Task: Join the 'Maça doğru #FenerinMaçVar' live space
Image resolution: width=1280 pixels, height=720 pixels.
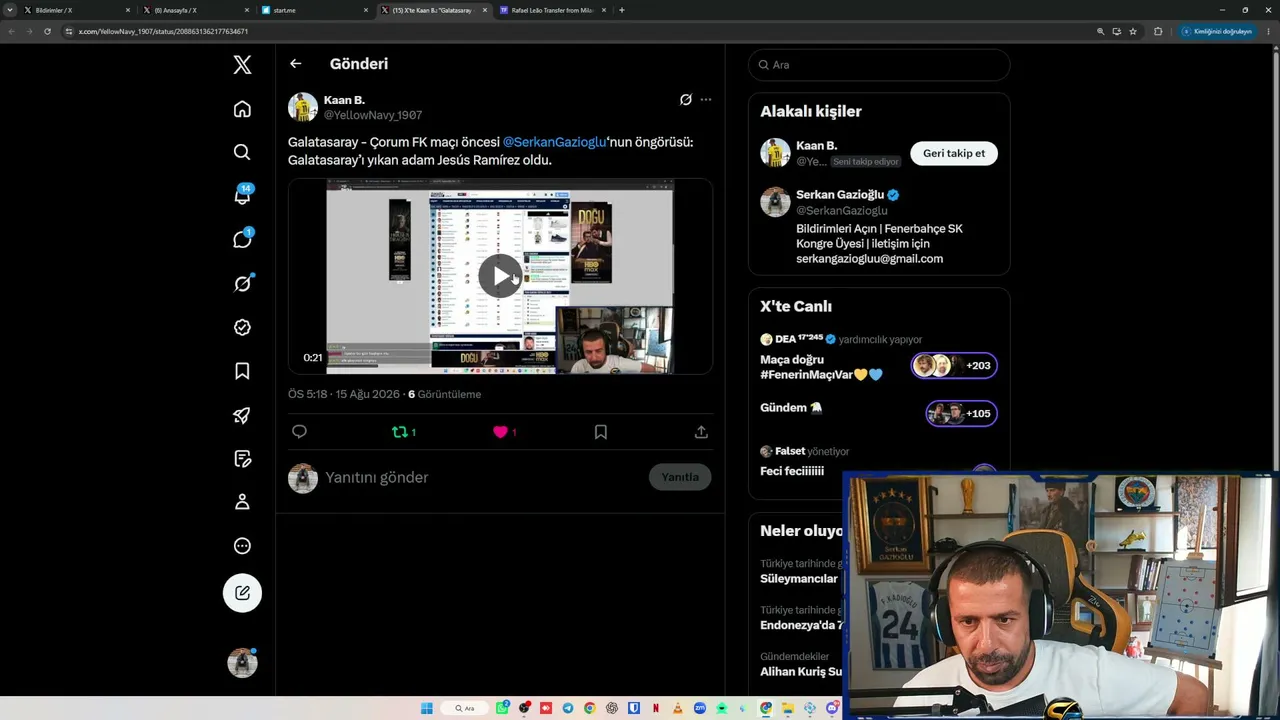Action: (x=821, y=367)
